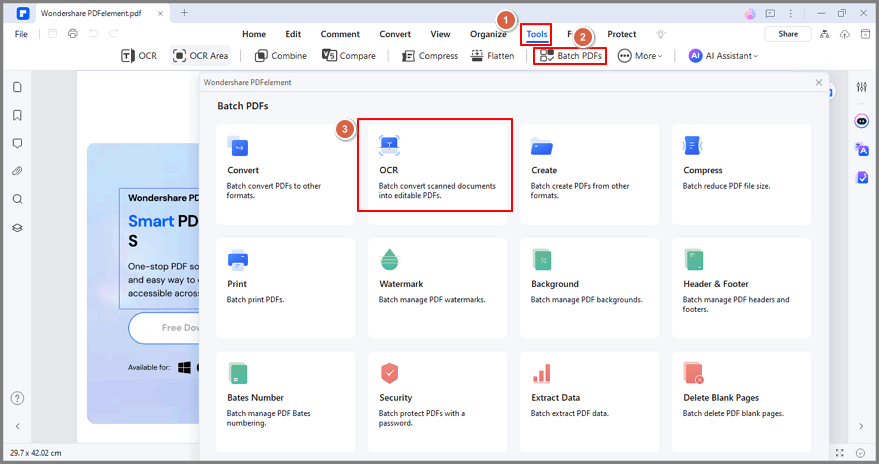
Task: Open the Protect tab
Action: tap(622, 34)
